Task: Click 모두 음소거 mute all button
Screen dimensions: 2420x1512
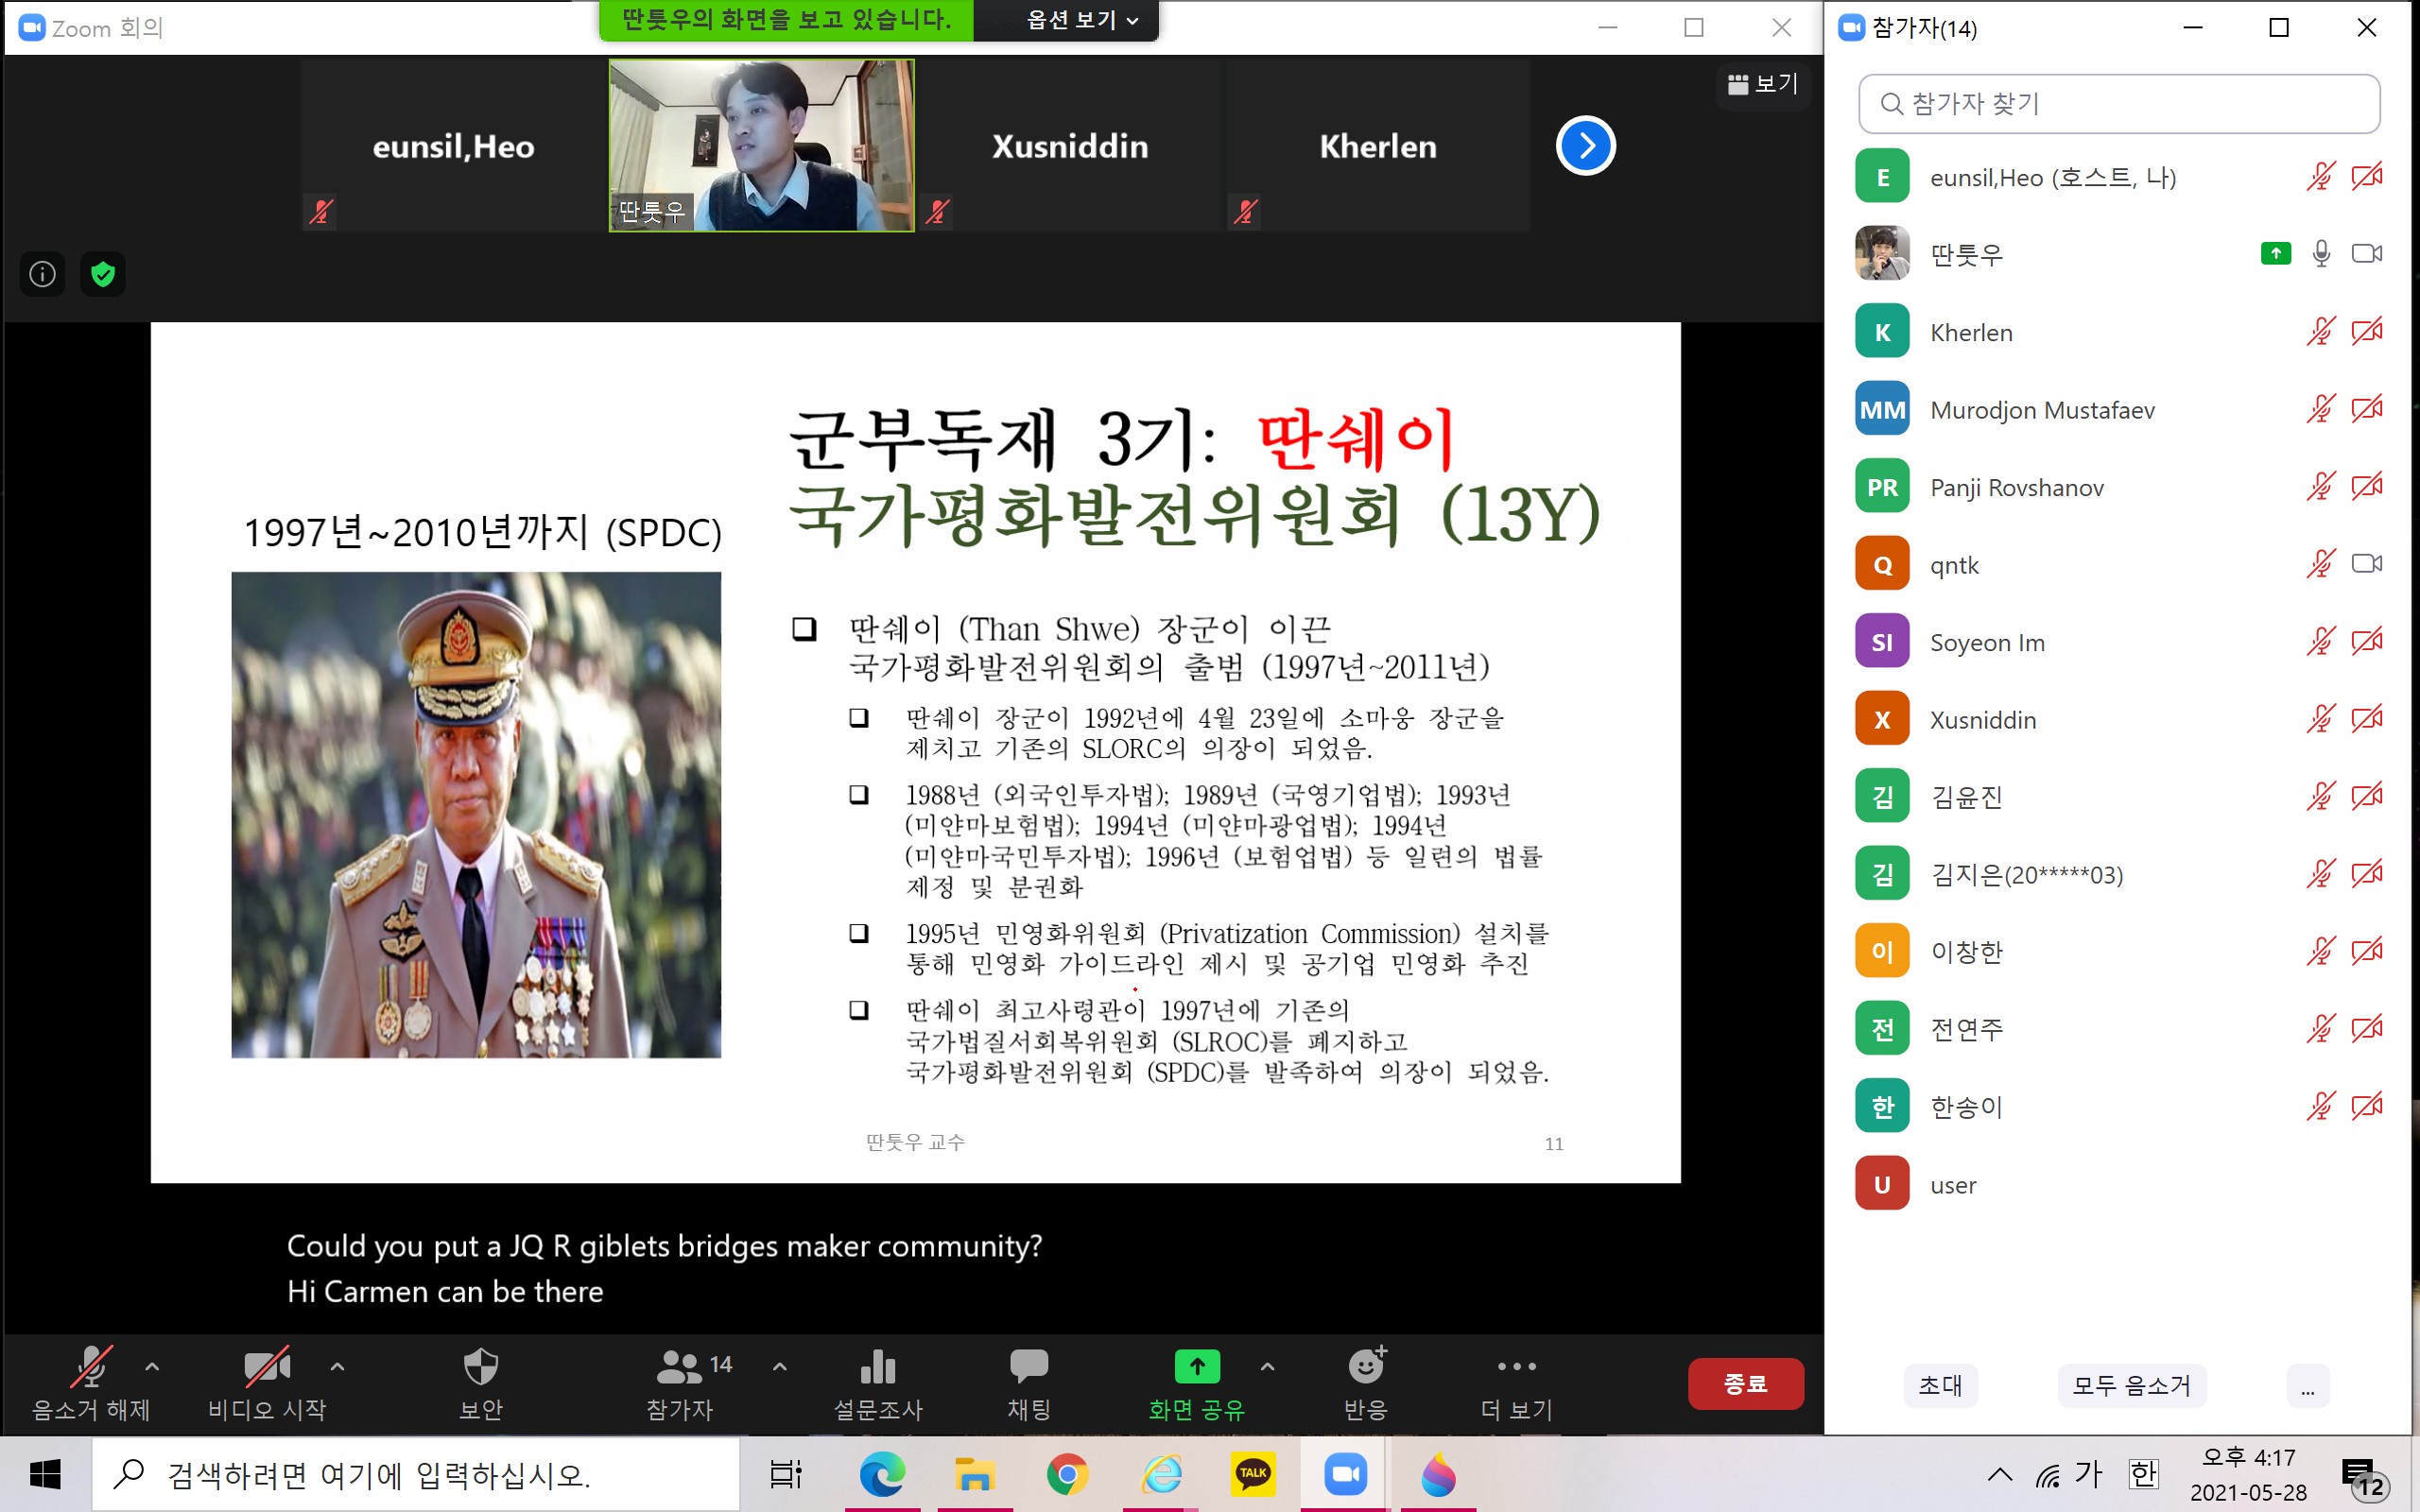Action: (2131, 1386)
